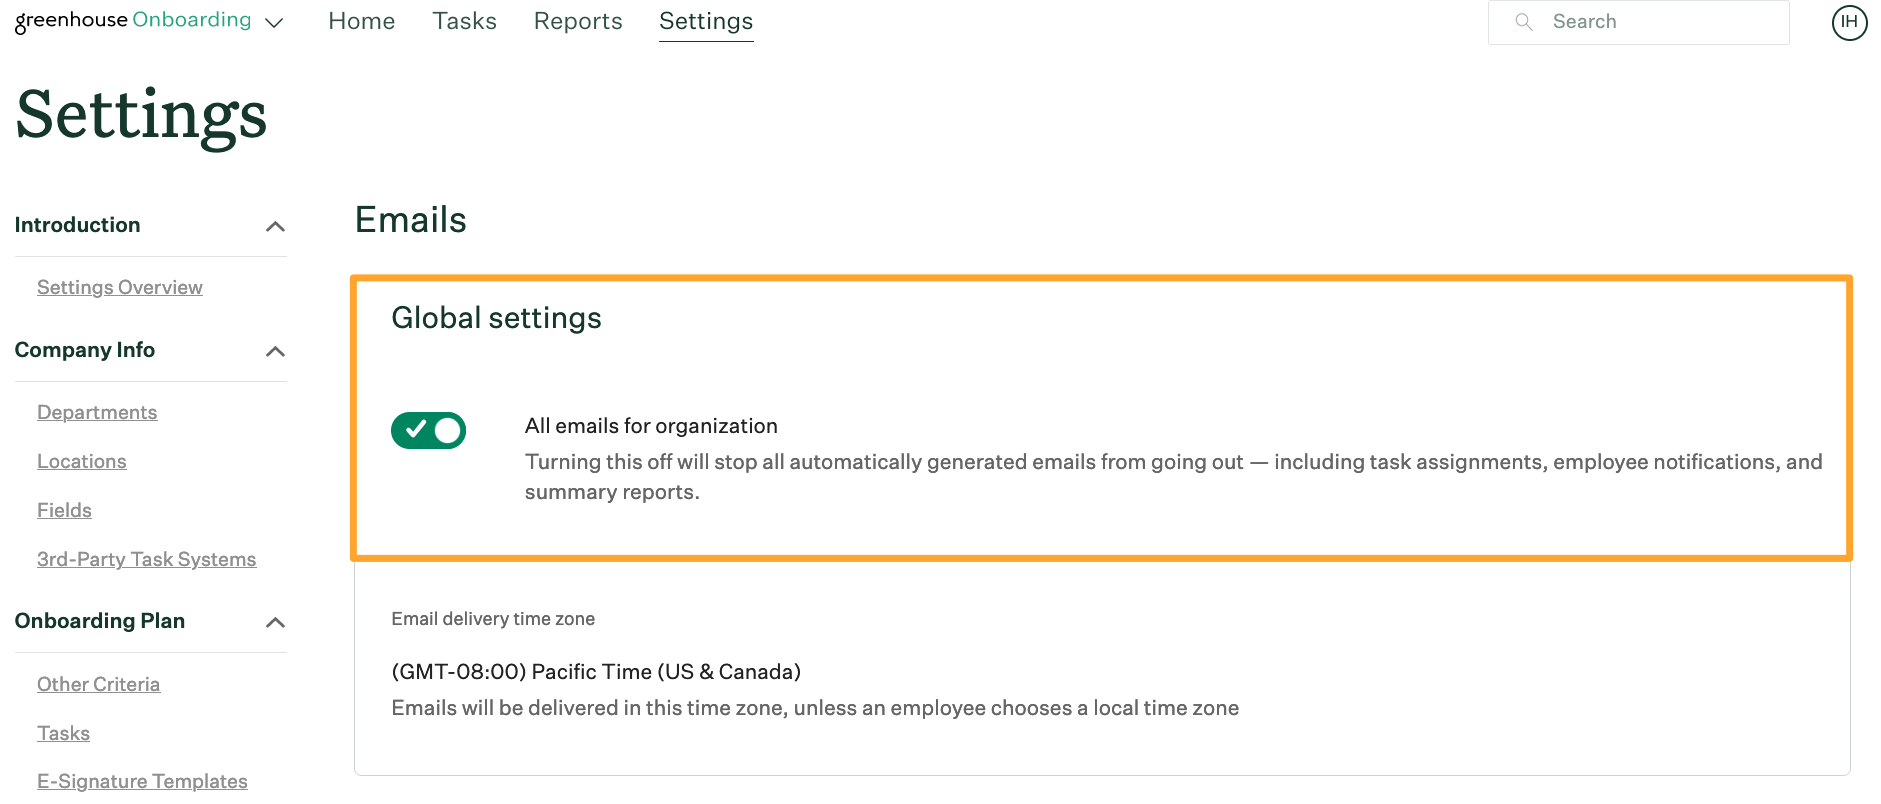Open the Settings Overview link
1881x804 pixels.
(120, 288)
